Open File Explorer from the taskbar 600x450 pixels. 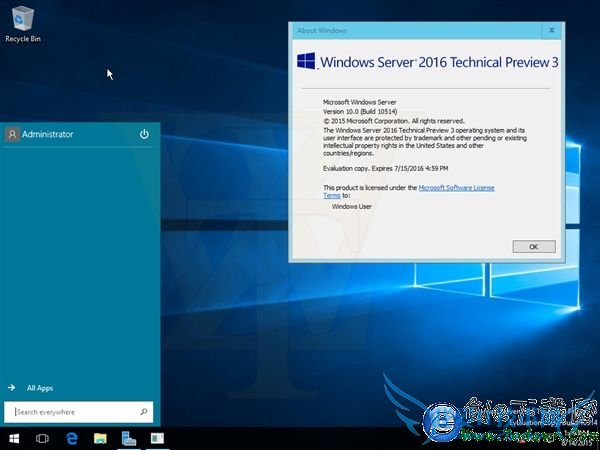click(100, 439)
